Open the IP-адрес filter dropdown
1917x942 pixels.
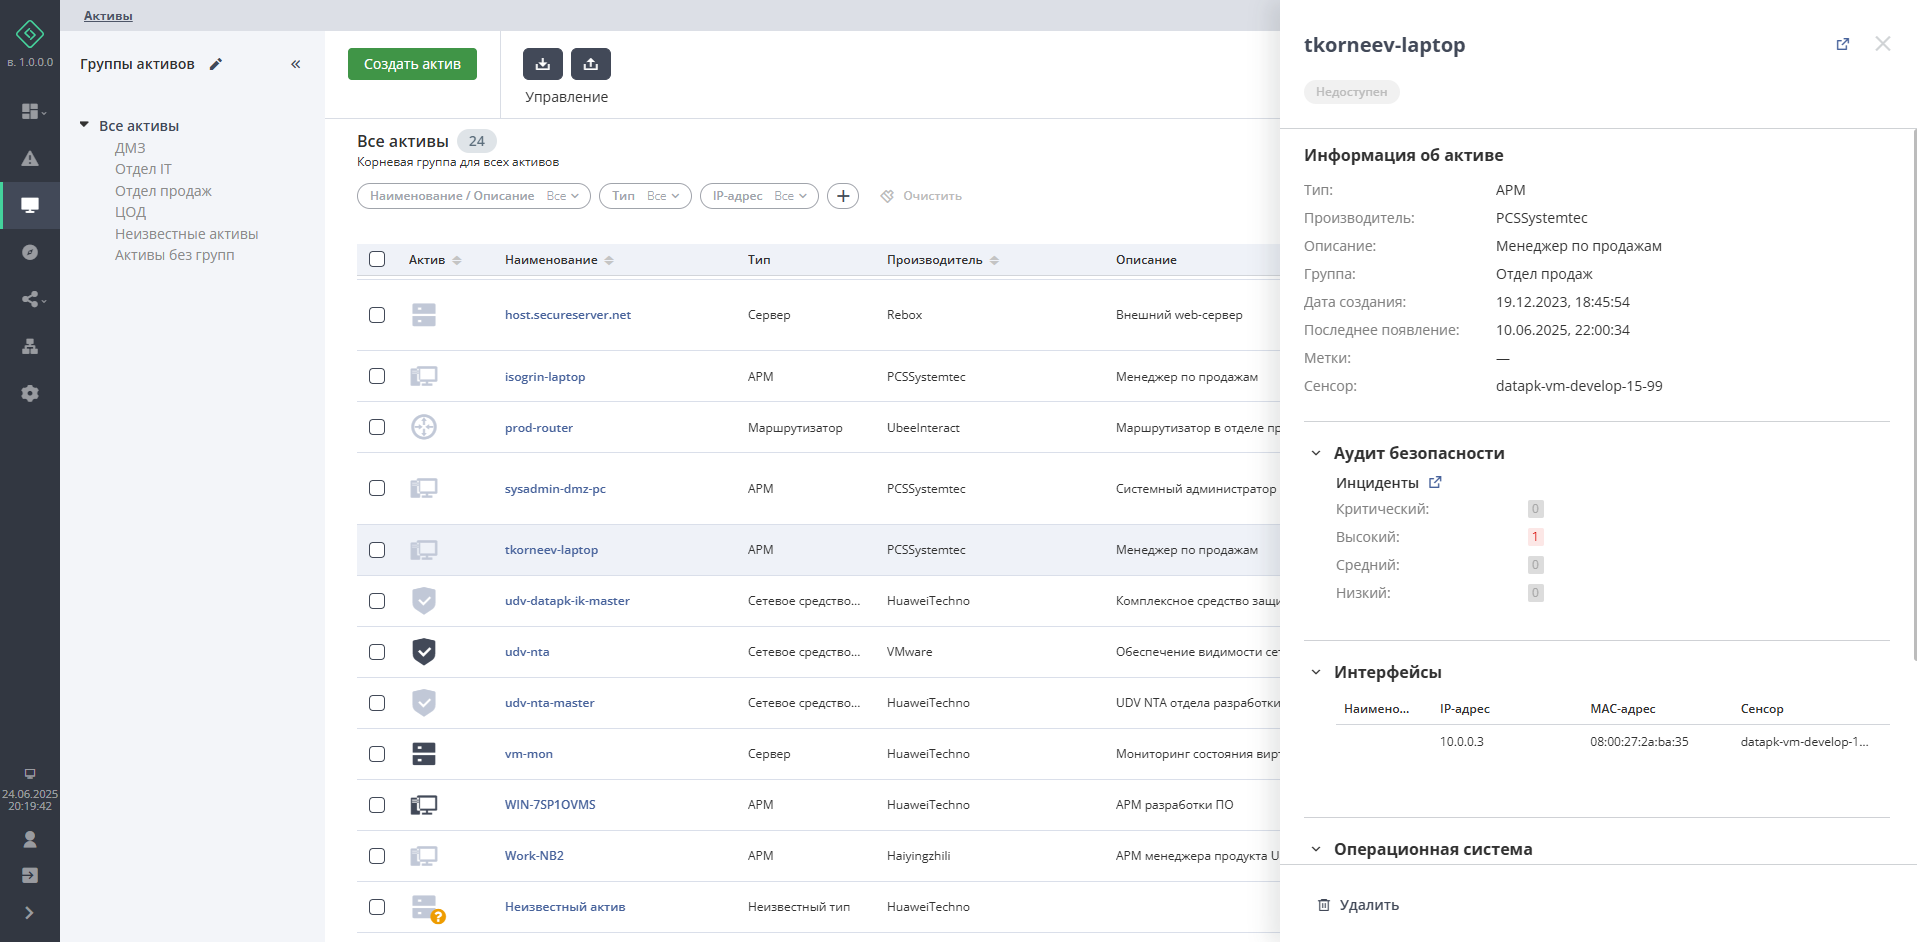coord(759,196)
